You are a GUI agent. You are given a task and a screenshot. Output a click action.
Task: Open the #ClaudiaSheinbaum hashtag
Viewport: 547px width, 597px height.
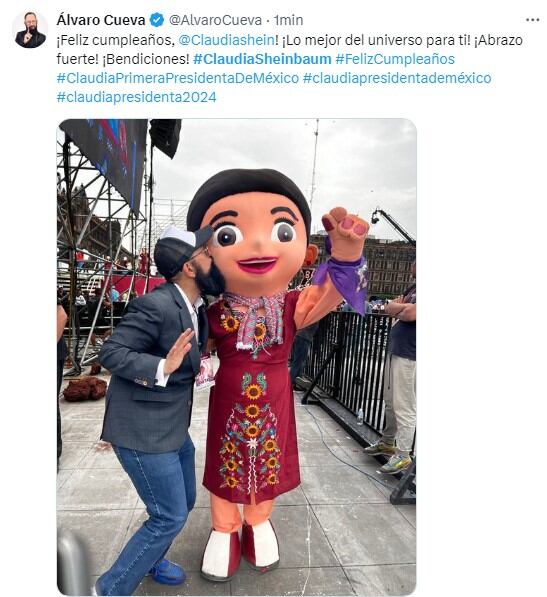(x=262, y=59)
